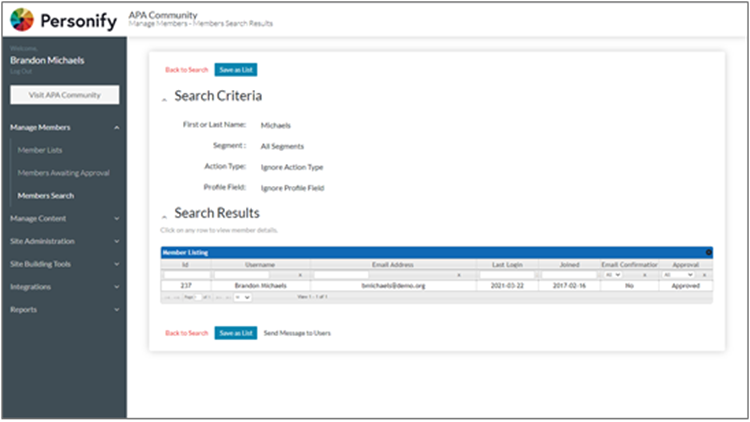The height and width of the screenshot is (422, 750).
Task: Clear the Approval filter x icon
Action: (x=704, y=274)
